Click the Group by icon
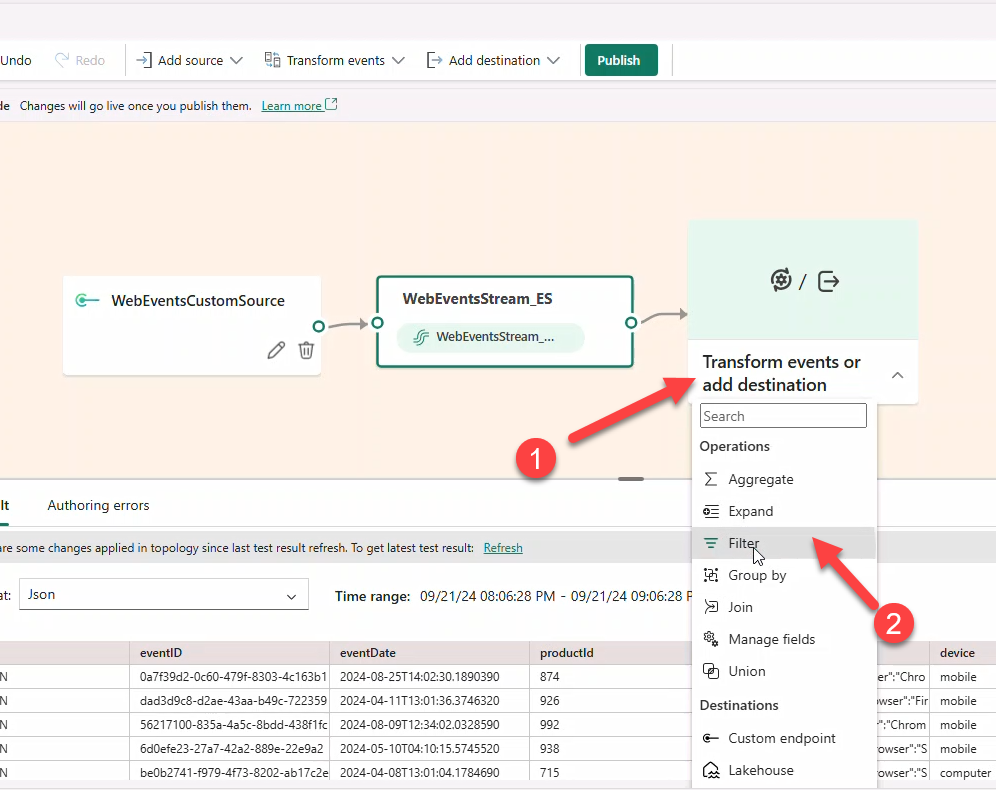 711,575
